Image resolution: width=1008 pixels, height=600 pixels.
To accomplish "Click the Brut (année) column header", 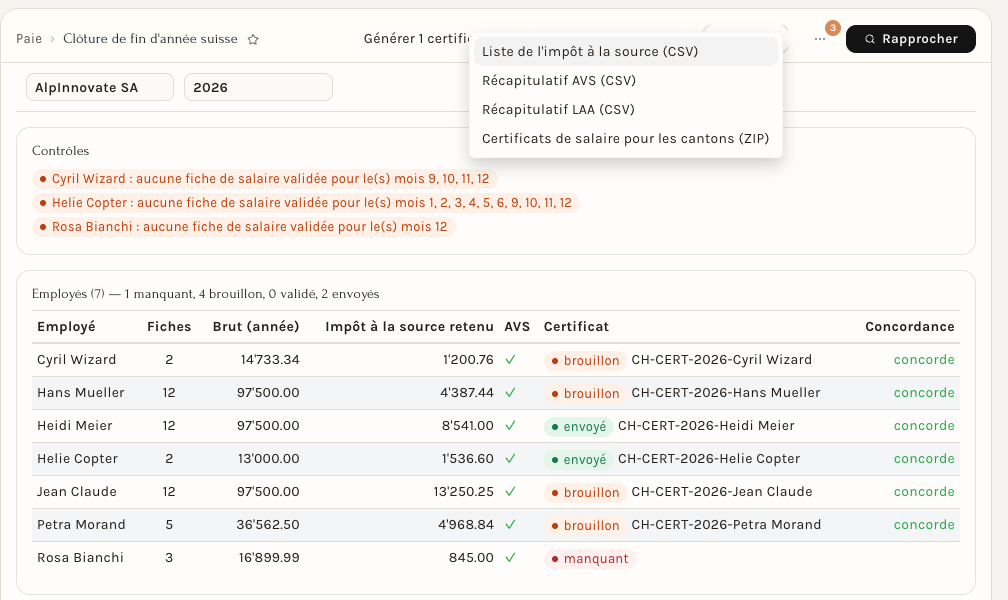I will [x=256, y=327].
